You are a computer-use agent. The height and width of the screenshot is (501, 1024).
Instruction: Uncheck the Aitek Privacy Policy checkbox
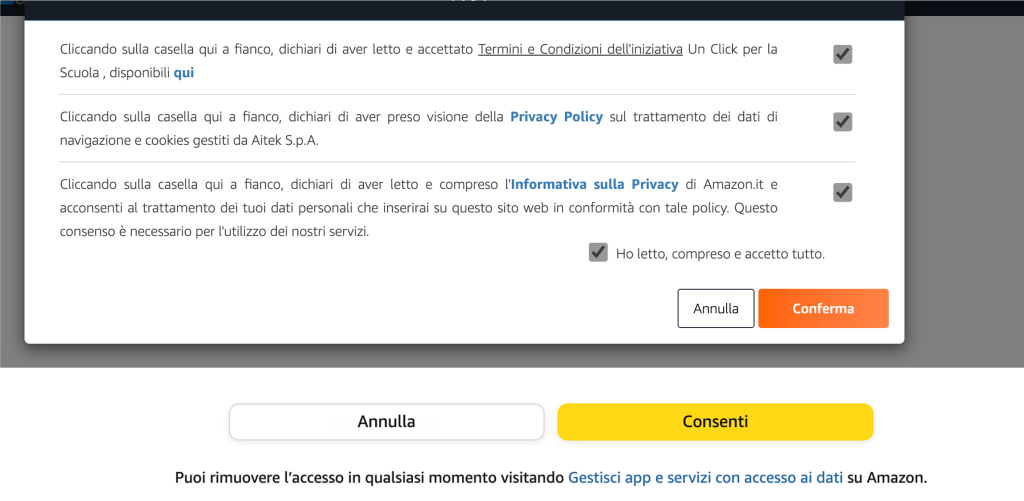pyautogui.click(x=843, y=122)
